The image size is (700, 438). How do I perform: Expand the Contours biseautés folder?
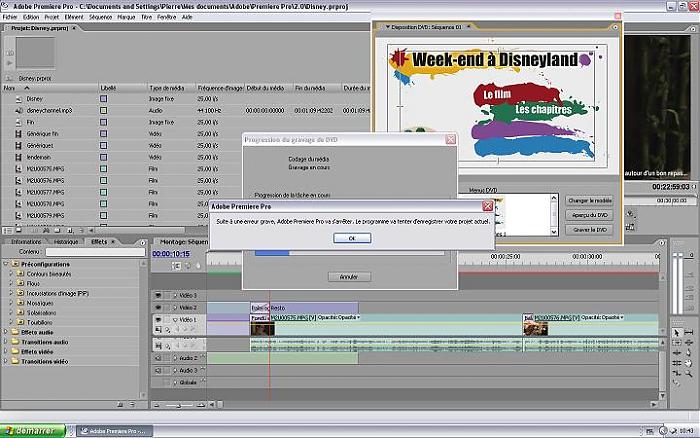coord(11,274)
